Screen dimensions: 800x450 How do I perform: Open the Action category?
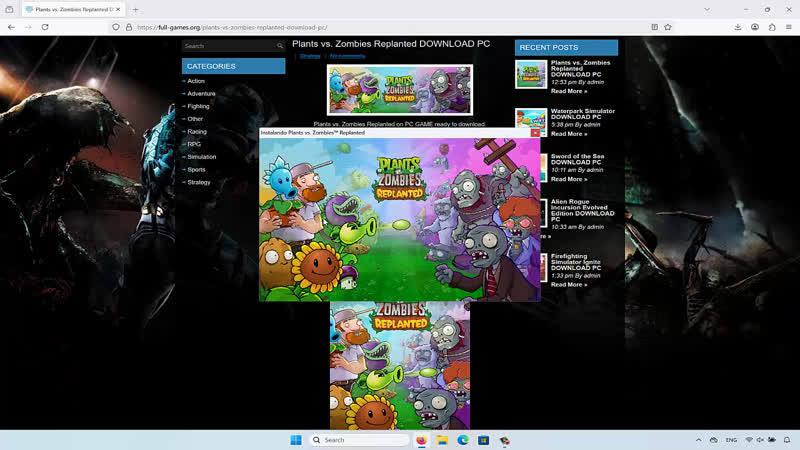[x=196, y=81]
